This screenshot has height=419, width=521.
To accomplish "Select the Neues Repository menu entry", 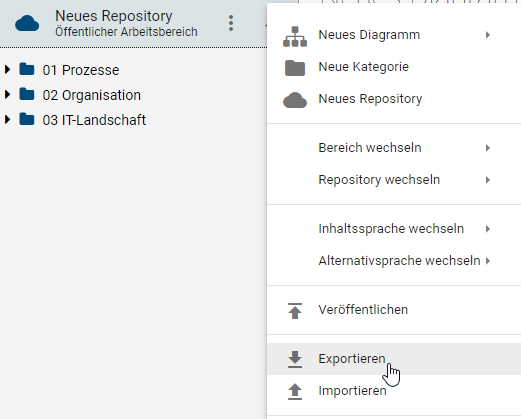I will (x=394, y=99).
